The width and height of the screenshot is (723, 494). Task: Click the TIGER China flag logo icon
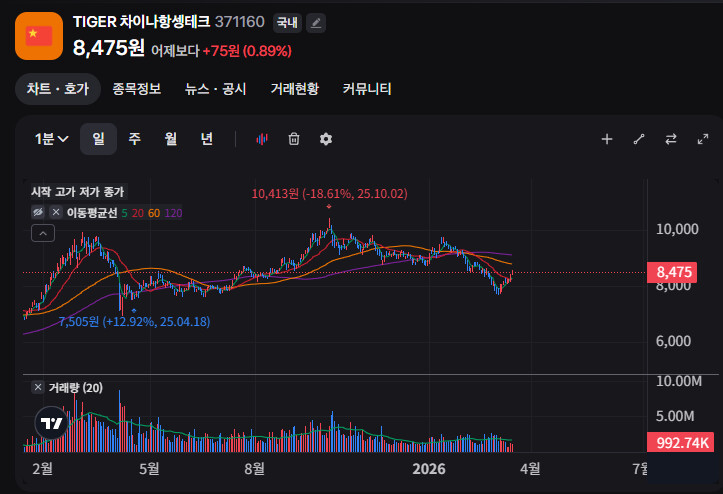39,36
